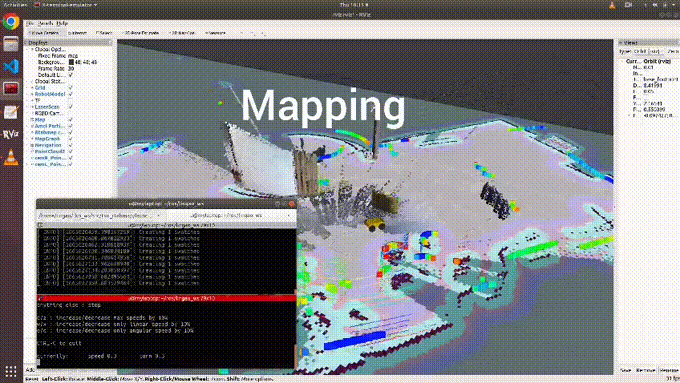The height and width of the screenshot is (383, 680).
Task: Click the RViz icon in the dock
Action: tap(11, 134)
